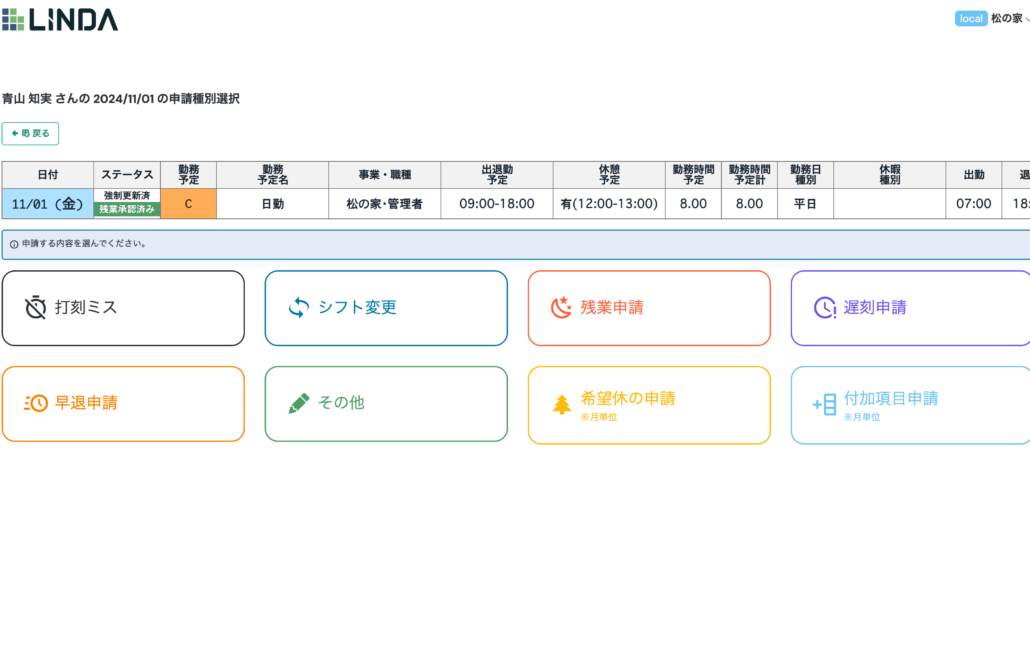Click the moon icon for 残業申請
This screenshot has height=660, width=1030.
click(561, 307)
